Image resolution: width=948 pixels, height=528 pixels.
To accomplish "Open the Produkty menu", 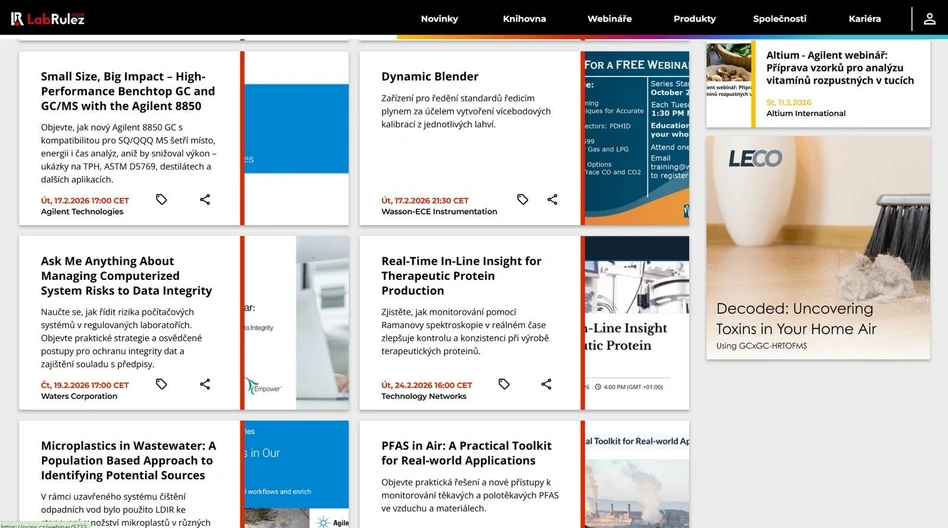I will pos(694,19).
